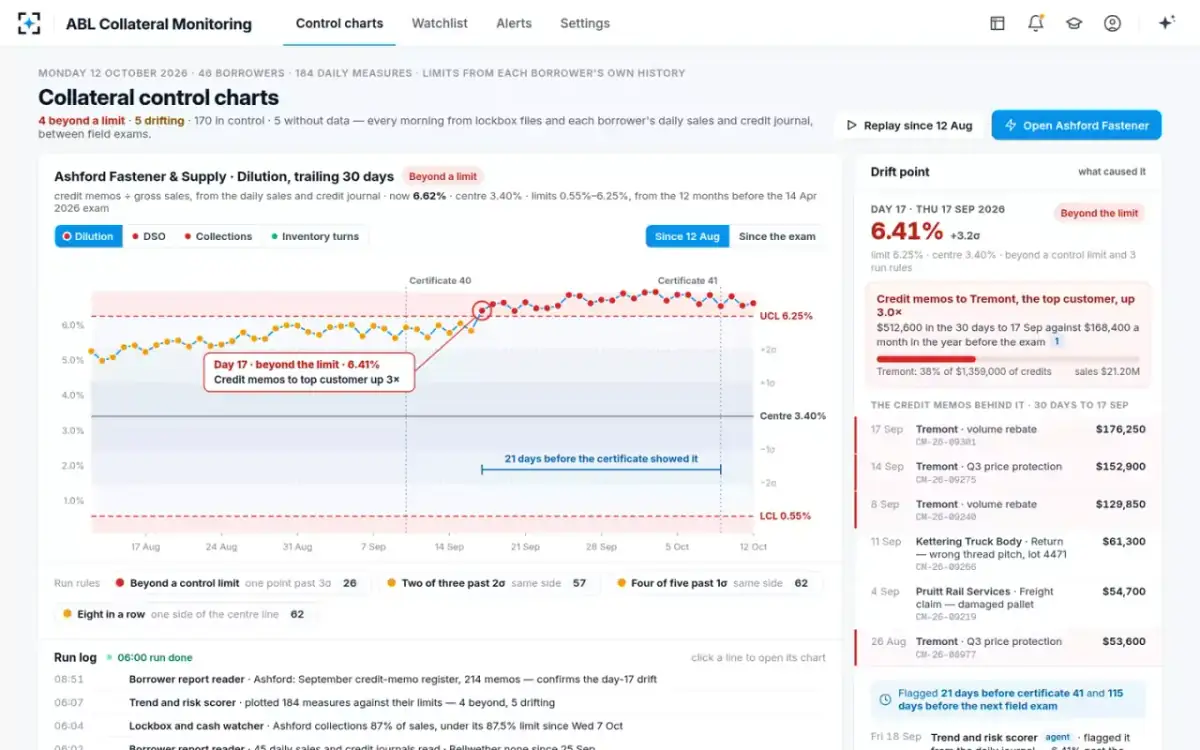Click the Certificate 40 marker on chart
This screenshot has height=750, width=1200.
click(x=440, y=281)
